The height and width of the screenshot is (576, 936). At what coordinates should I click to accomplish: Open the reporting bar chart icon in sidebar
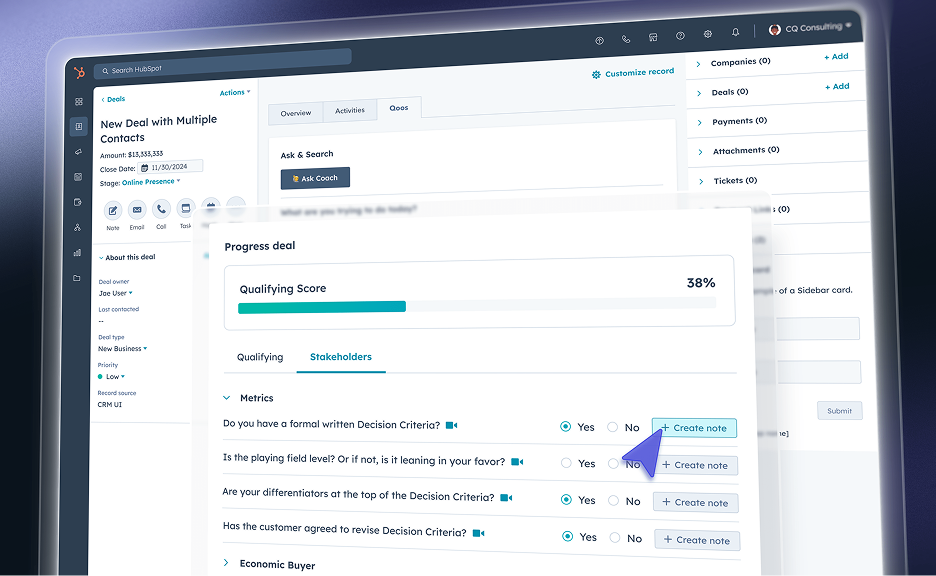[77, 252]
